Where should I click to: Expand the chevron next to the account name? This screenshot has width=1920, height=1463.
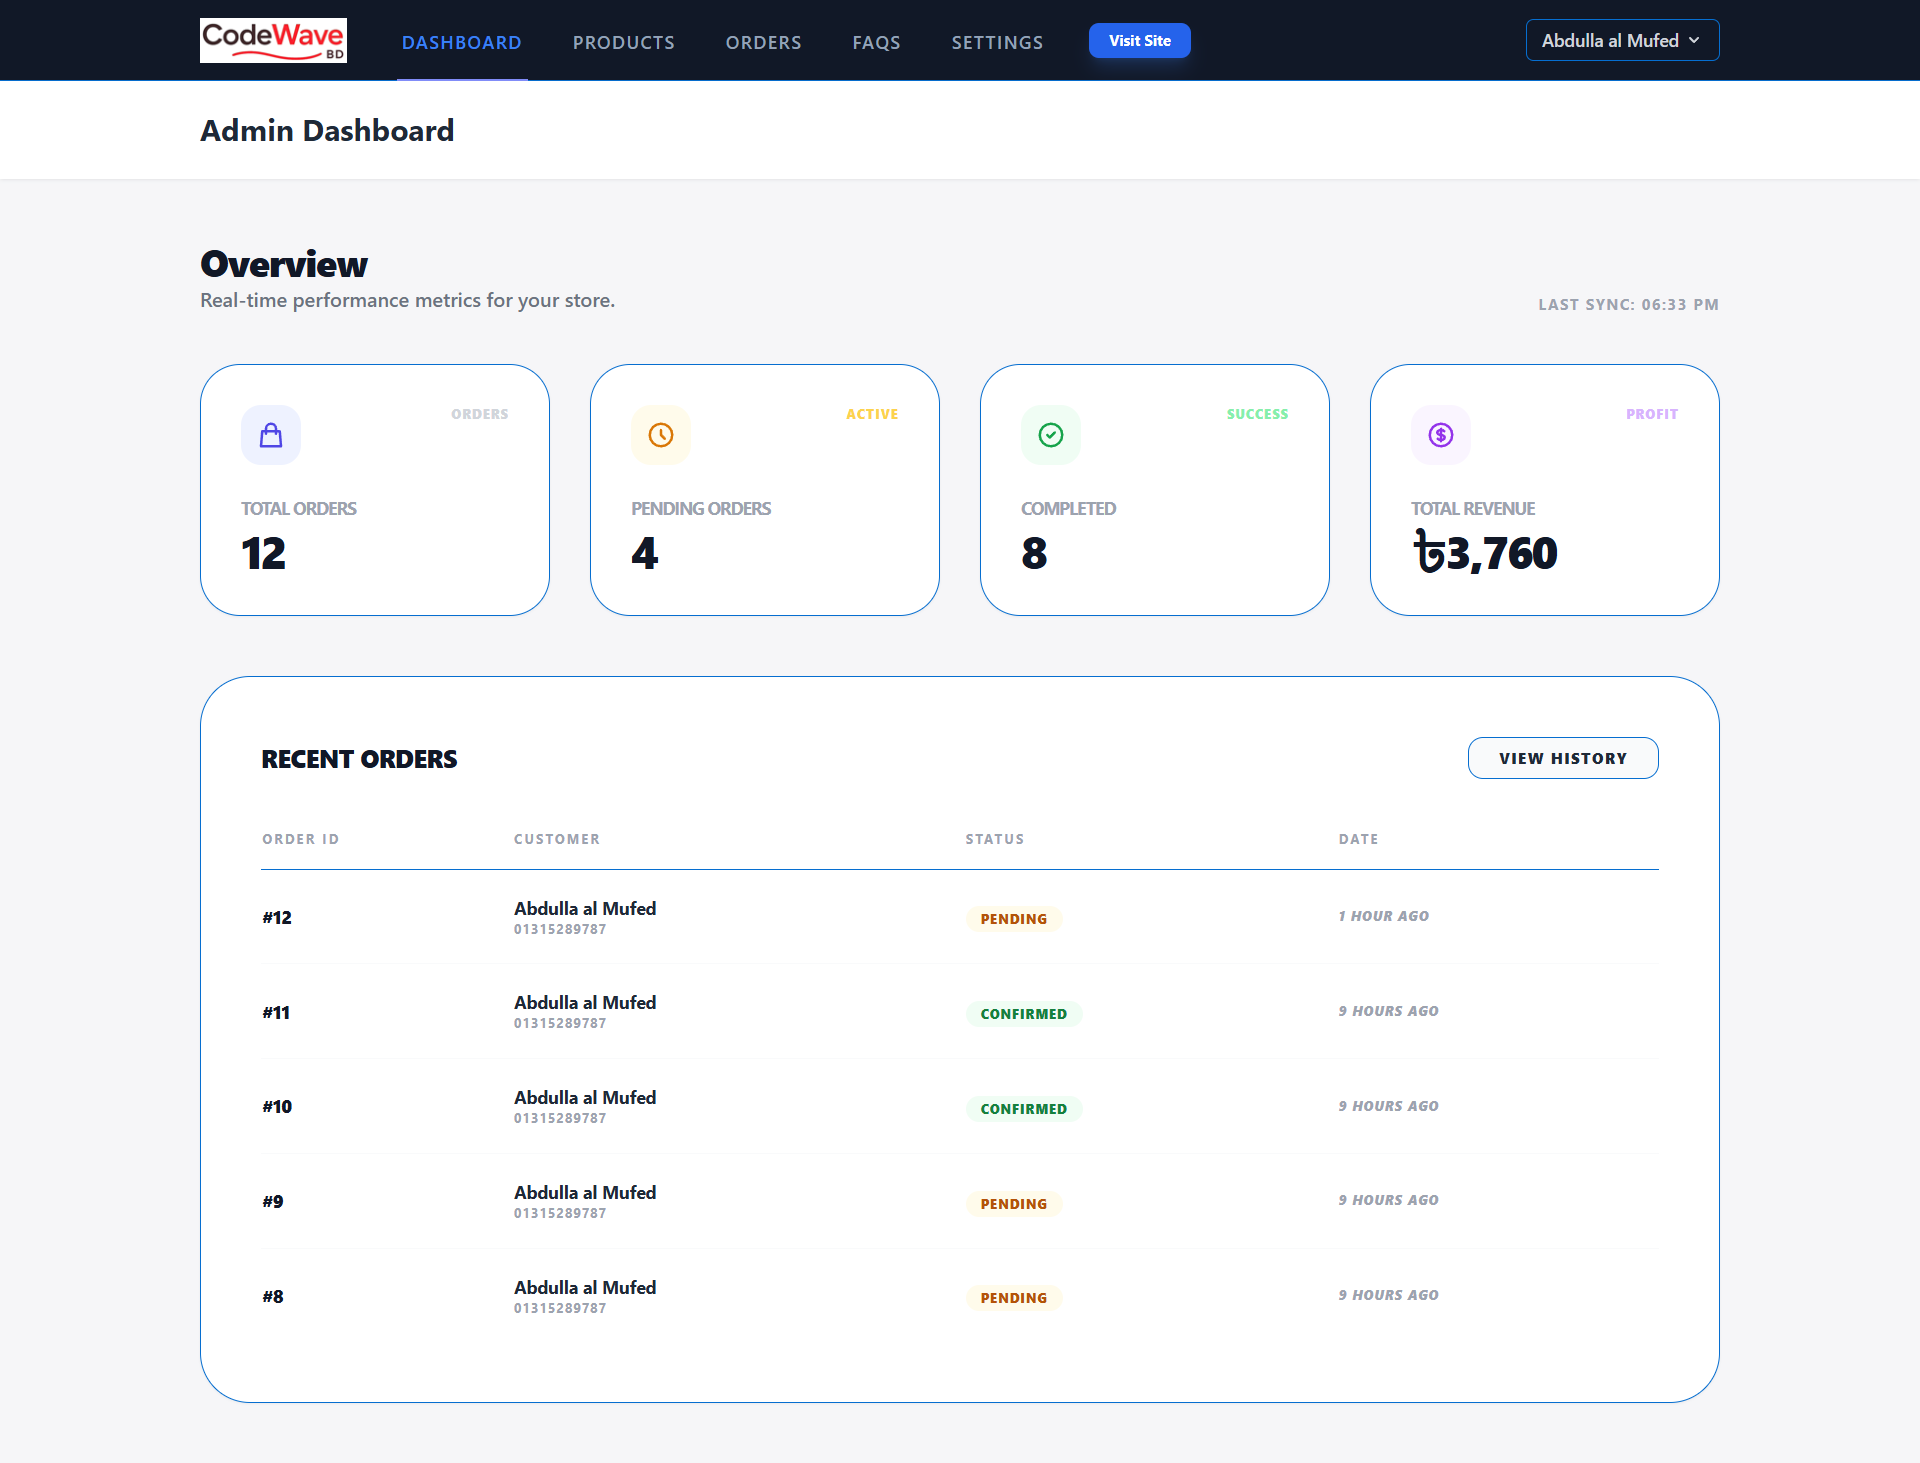(x=1694, y=40)
